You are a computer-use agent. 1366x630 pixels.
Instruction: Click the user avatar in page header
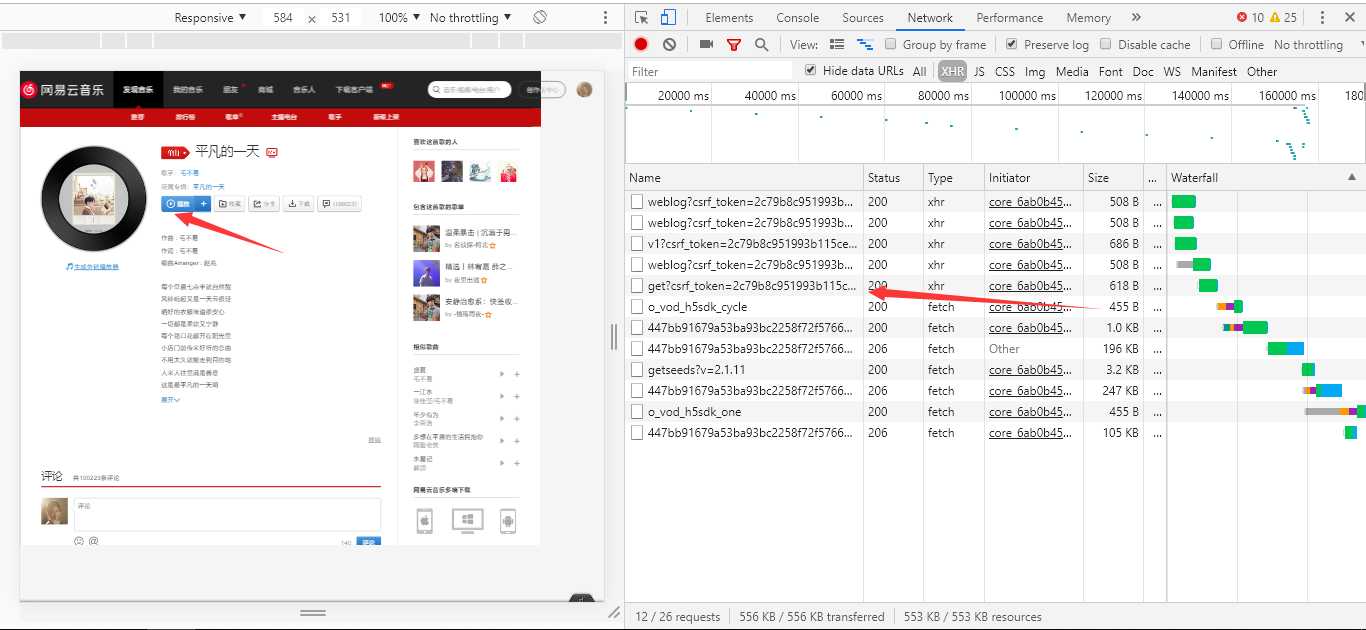585,89
